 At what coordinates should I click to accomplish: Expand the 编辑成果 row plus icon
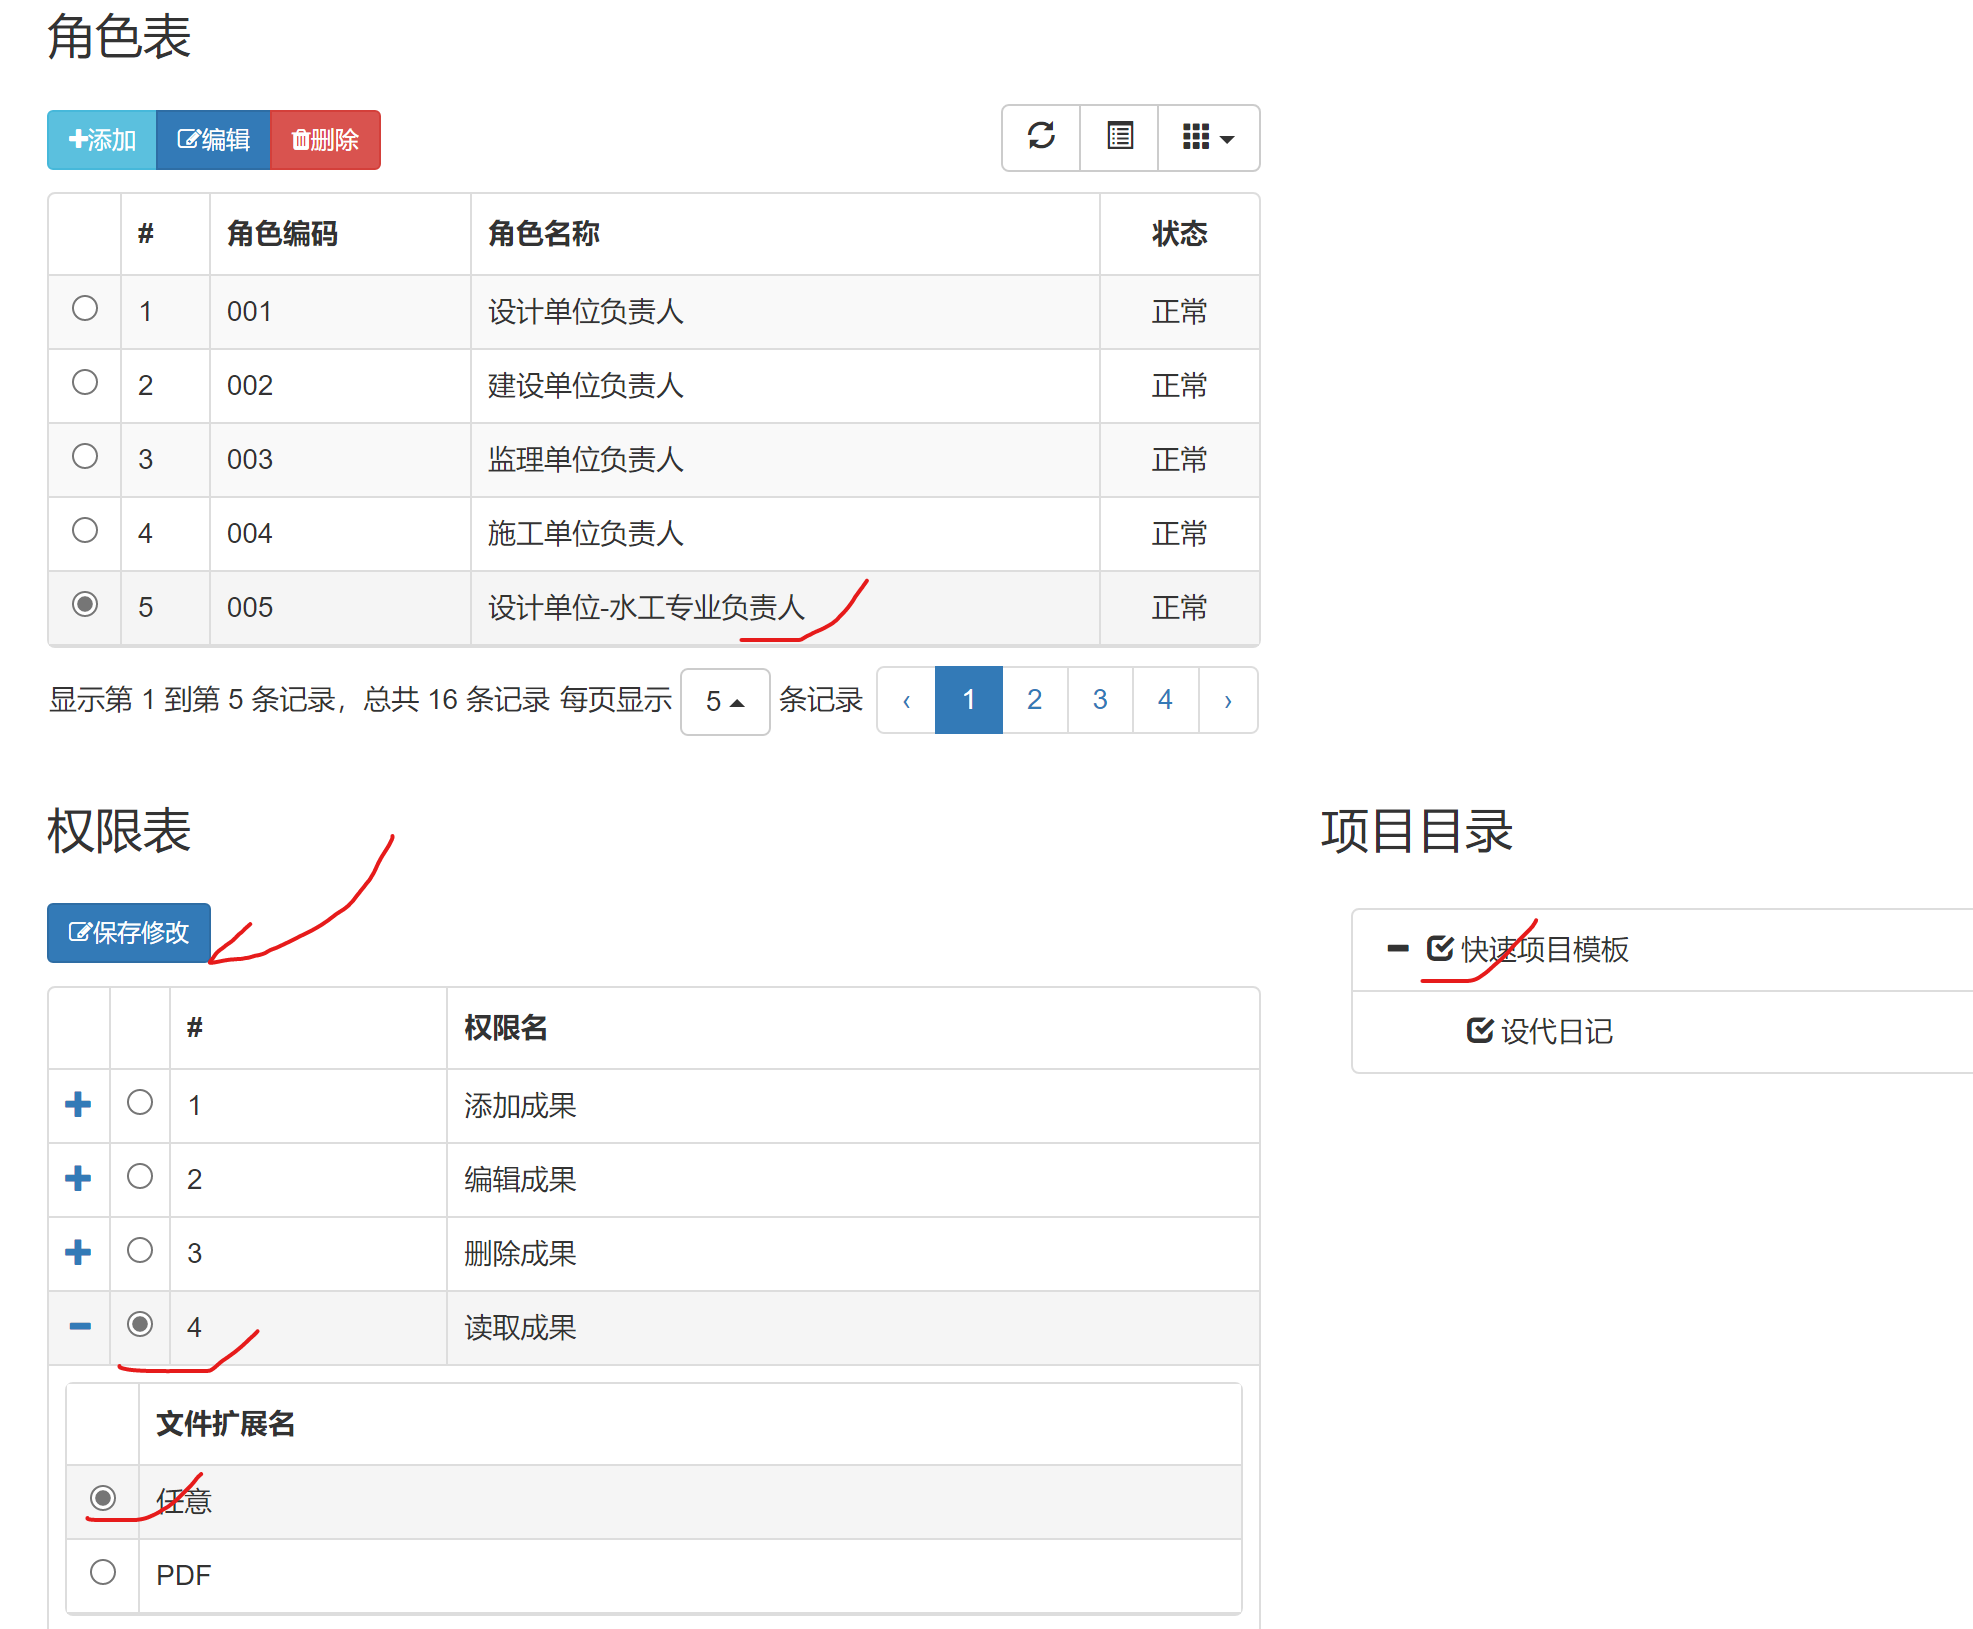tap(78, 1179)
